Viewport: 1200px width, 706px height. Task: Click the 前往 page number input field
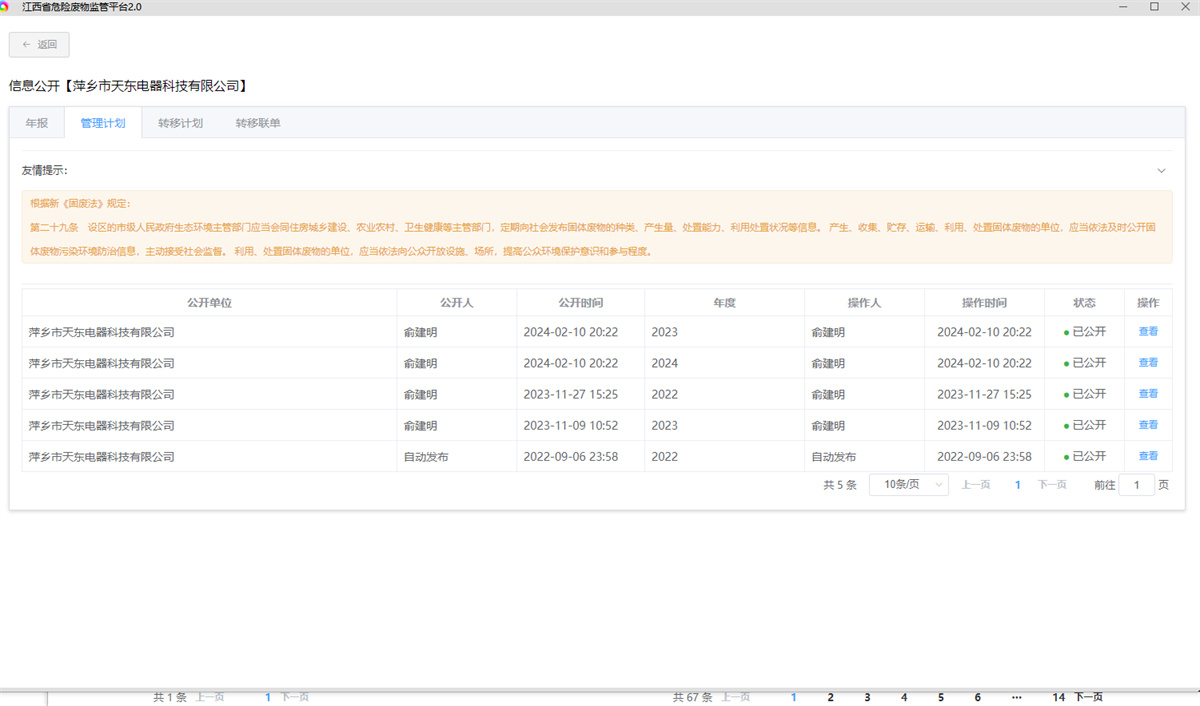pyautogui.click(x=1136, y=484)
